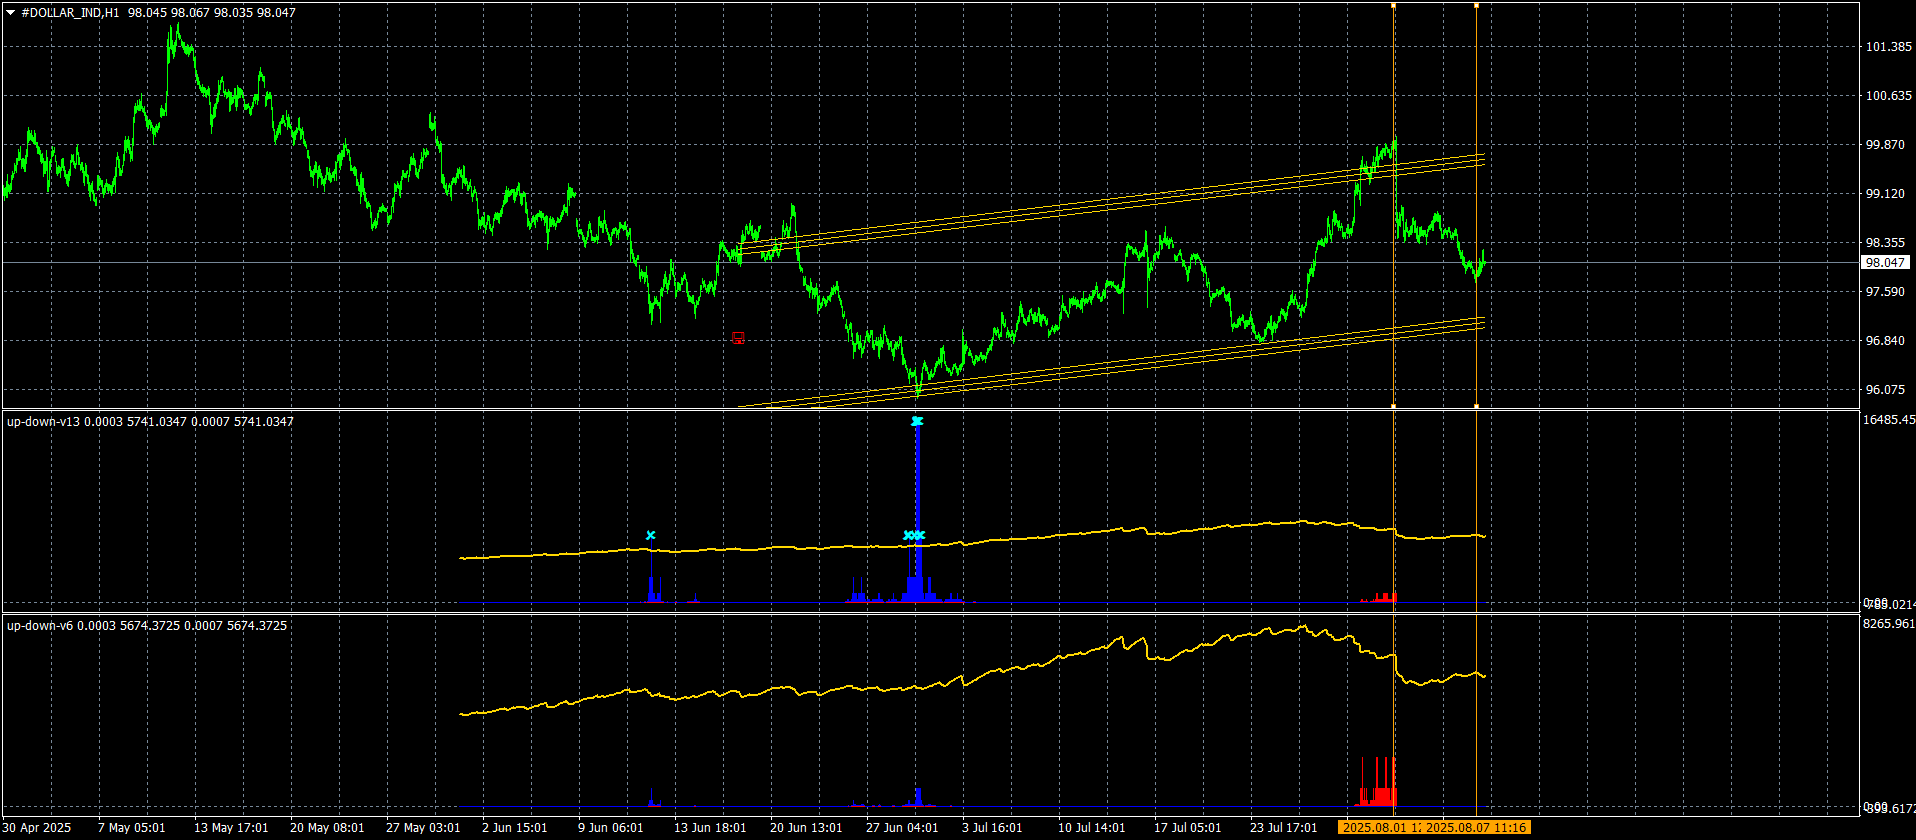Select bottom handle of right orange vertical line
This screenshot has width=1916, height=840.
tap(1476, 406)
